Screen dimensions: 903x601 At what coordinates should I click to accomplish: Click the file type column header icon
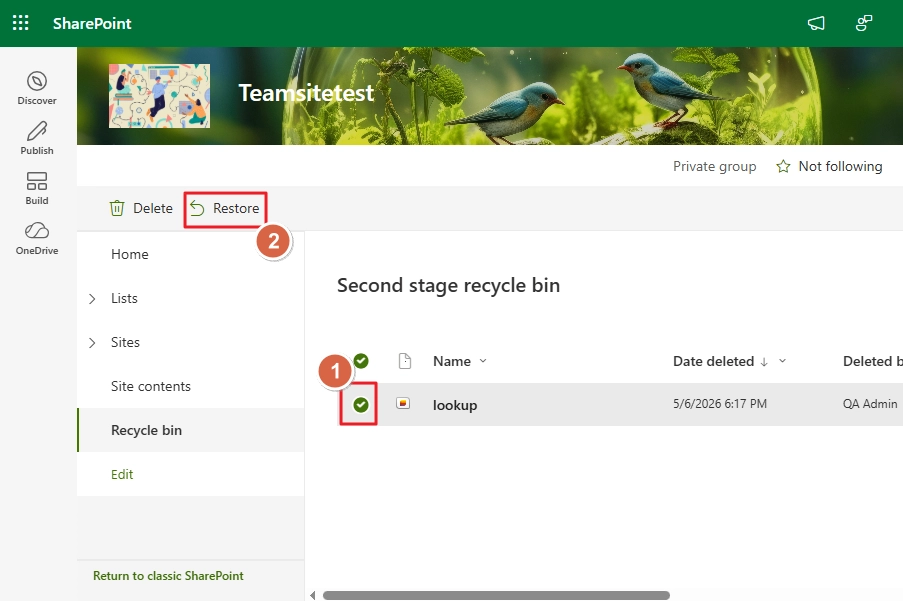(x=405, y=361)
